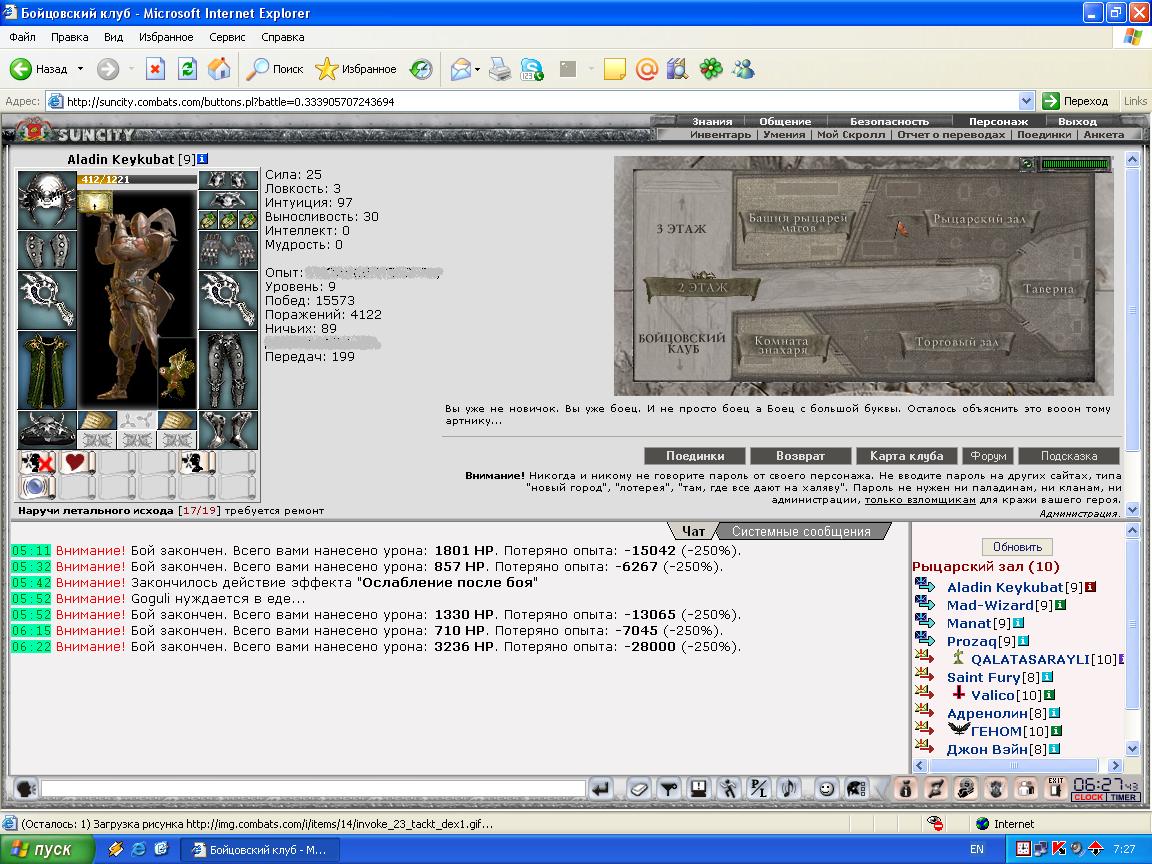1152x864 pixels.
Task: Click the smiley emoticon icon in chat bar
Action: pyautogui.click(x=826, y=789)
